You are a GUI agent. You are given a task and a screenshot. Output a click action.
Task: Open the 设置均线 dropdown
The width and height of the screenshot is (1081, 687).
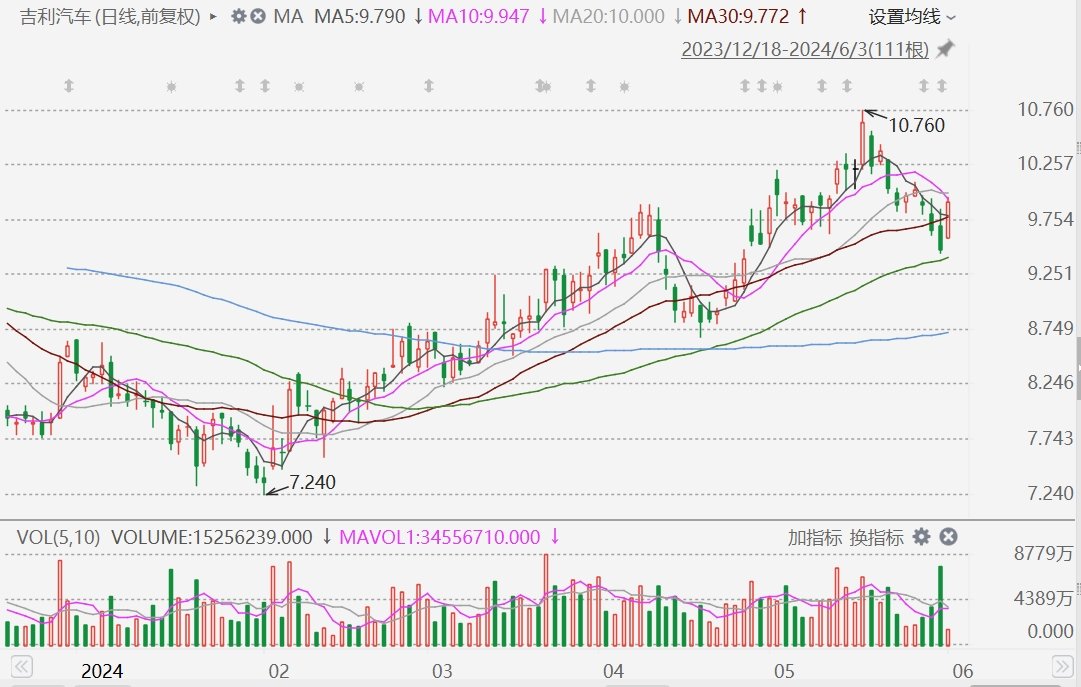pyautogui.click(x=912, y=17)
